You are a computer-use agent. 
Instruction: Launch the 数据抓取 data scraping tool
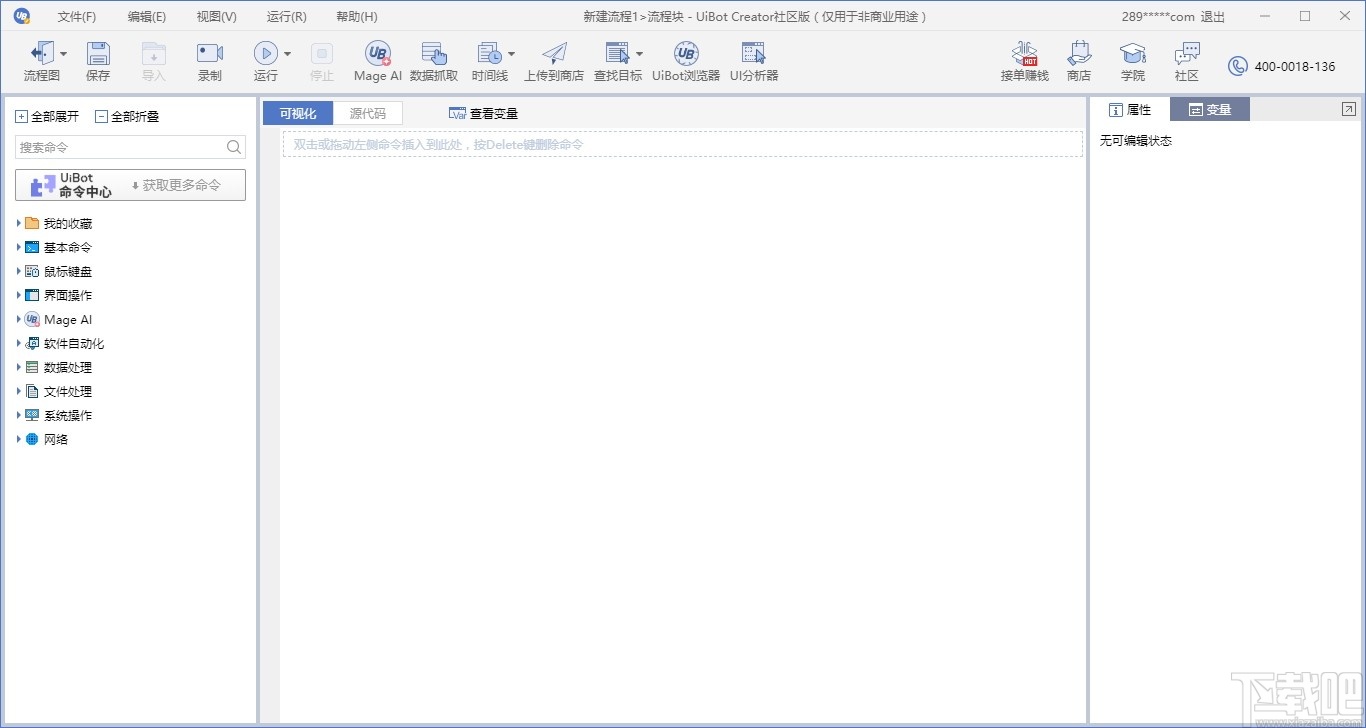click(434, 54)
